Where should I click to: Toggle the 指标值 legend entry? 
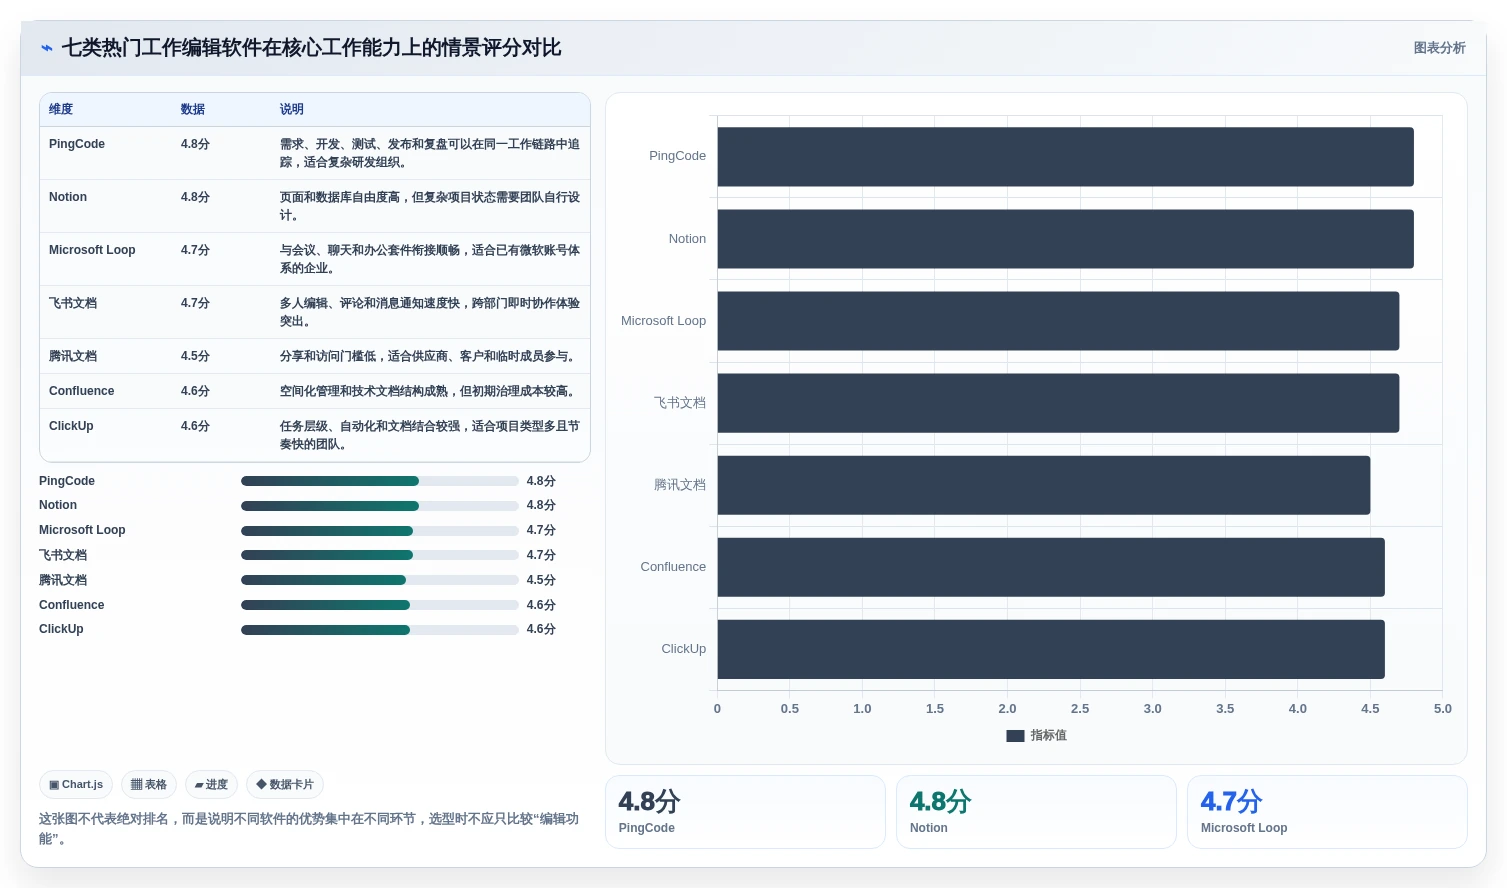coord(1036,735)
